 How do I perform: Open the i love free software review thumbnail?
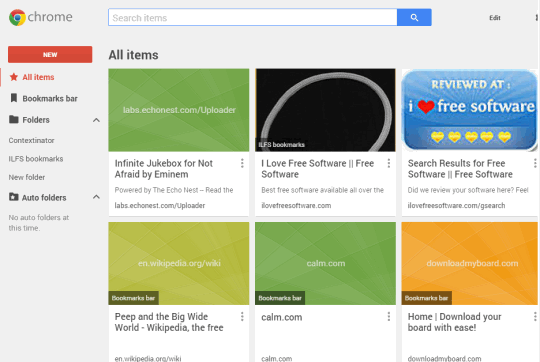(x=469, y=110)
